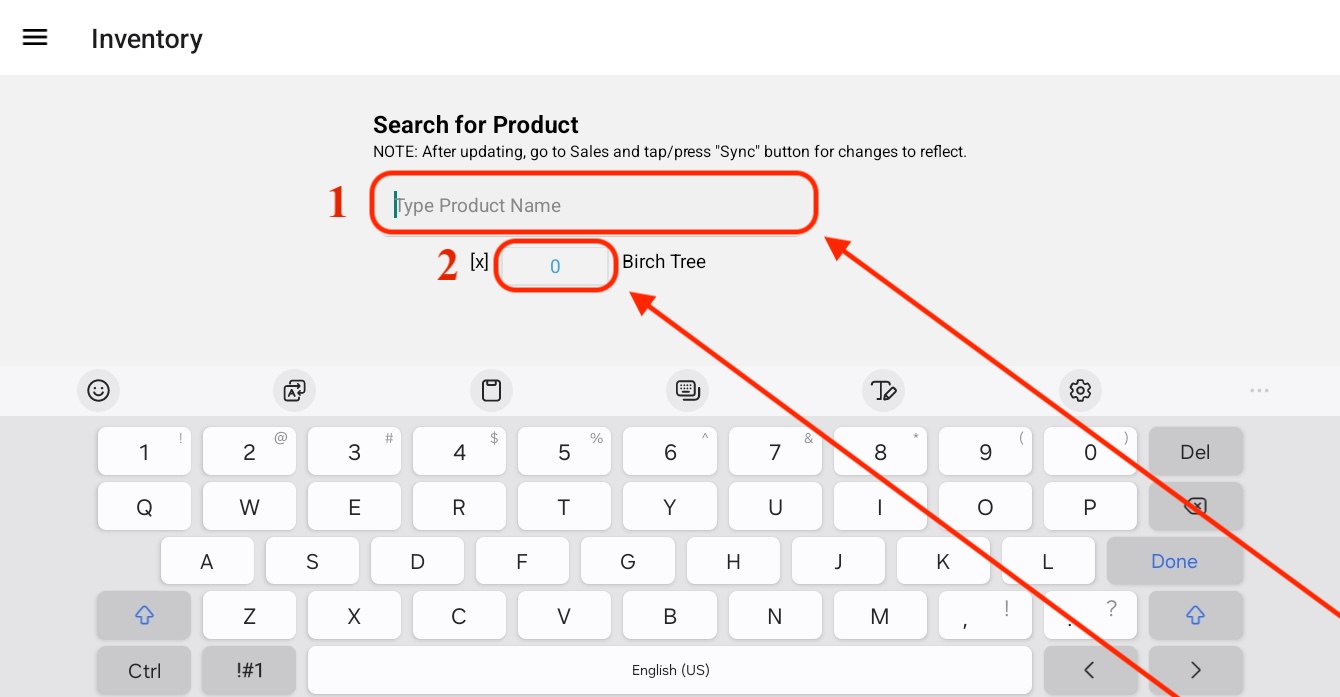The height and width of the screenshot is (697, 1340).
Task: Tap the keyboard translate icon
Action: click(x=294, y=390)
